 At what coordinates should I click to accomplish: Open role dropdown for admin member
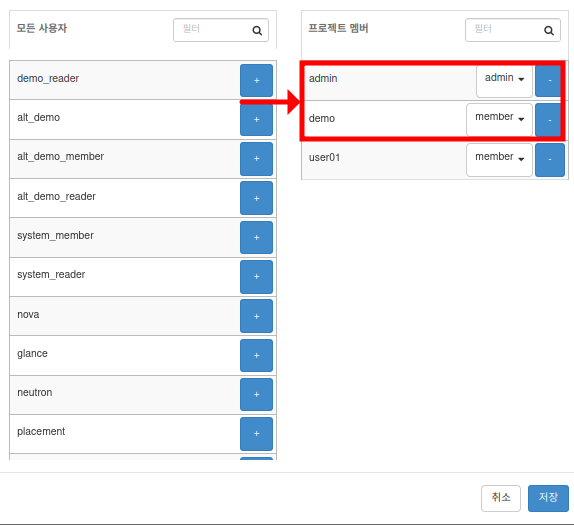[504, 81]
